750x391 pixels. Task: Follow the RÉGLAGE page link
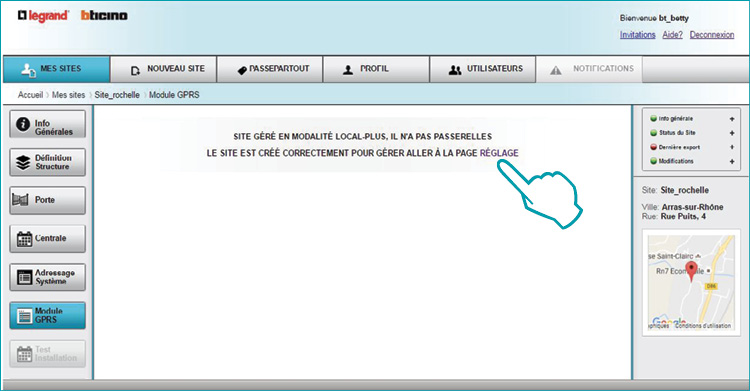(x=499, y=153)
